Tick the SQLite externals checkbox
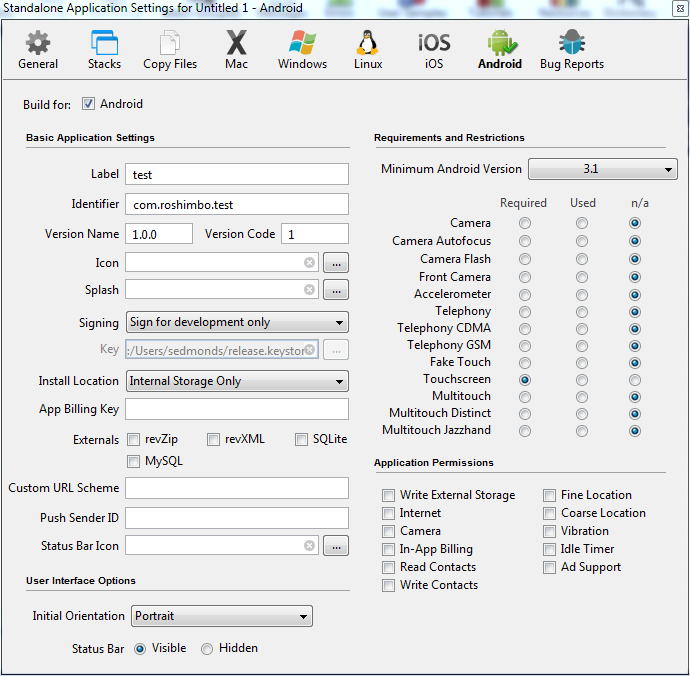This screenshot has width=690, height=676. click(x=302, y=440)
